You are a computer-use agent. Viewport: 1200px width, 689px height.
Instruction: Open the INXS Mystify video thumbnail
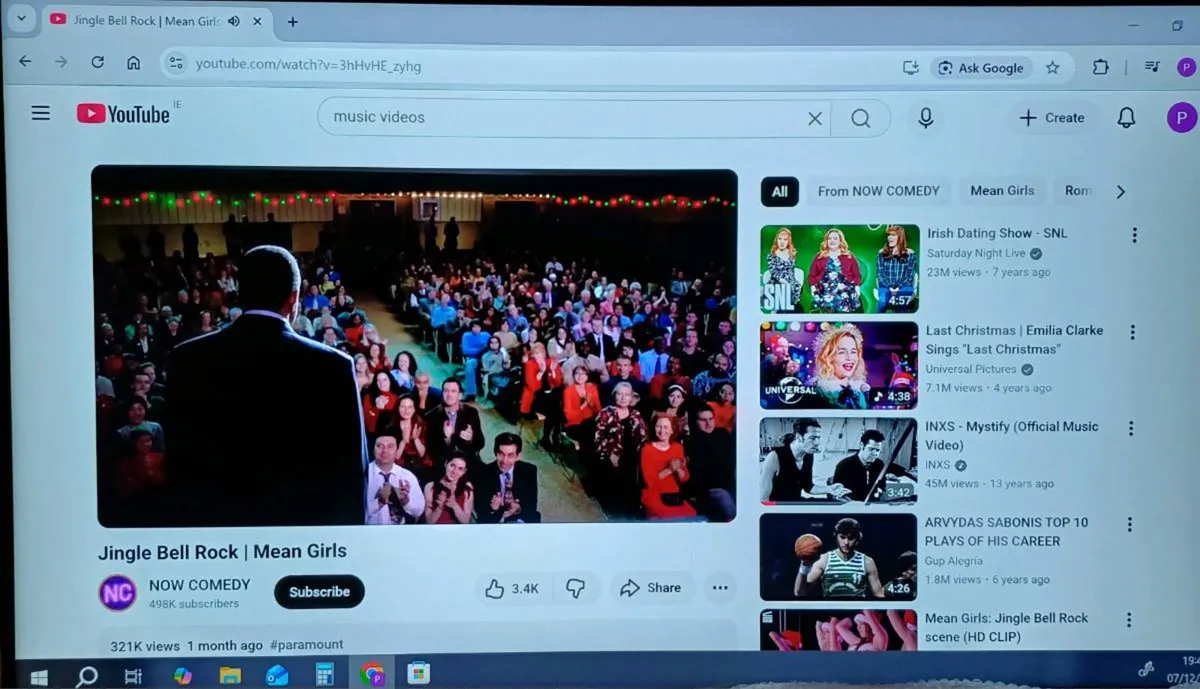coord(838,460)
